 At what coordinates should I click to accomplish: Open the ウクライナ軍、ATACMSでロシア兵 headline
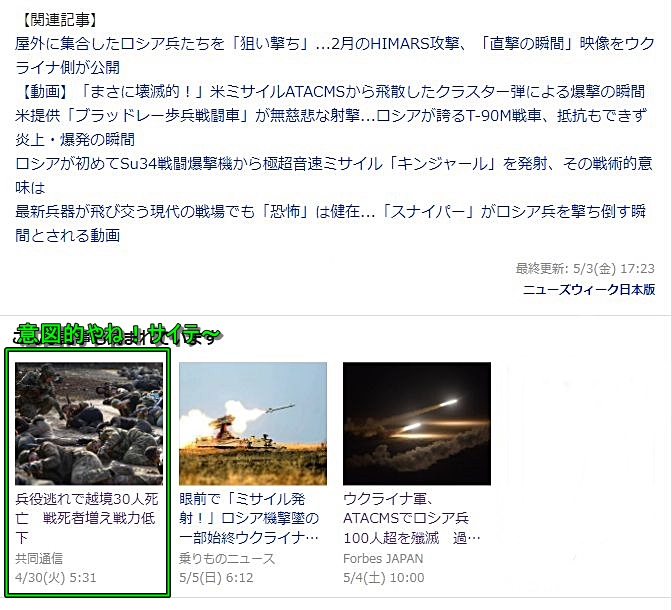pos(412,518)
